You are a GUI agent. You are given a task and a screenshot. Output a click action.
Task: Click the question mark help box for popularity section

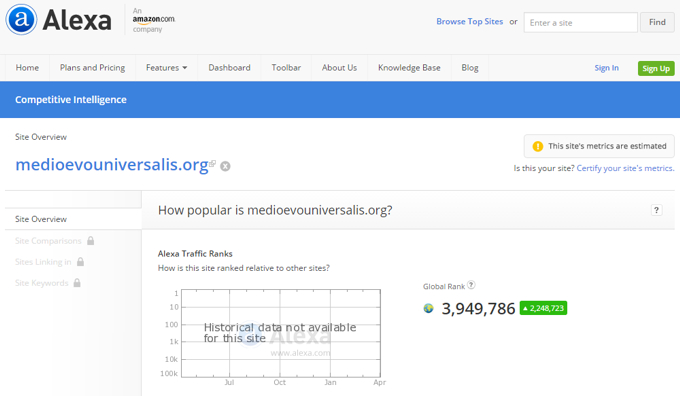coord(656,210)
